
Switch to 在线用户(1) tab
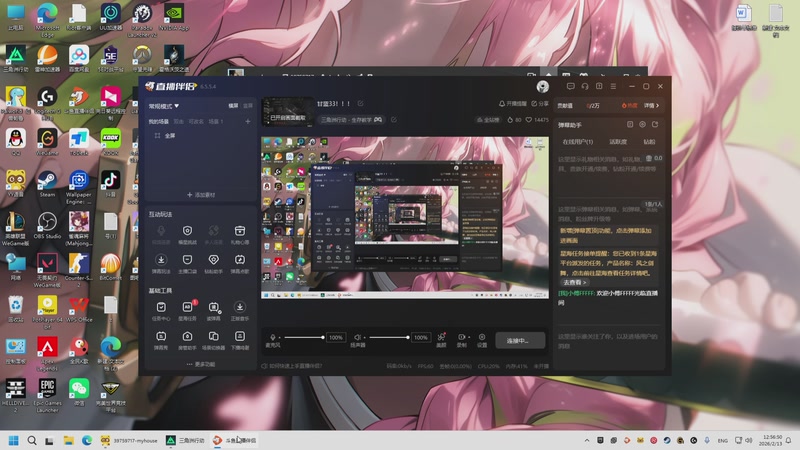tap(578, 142)
